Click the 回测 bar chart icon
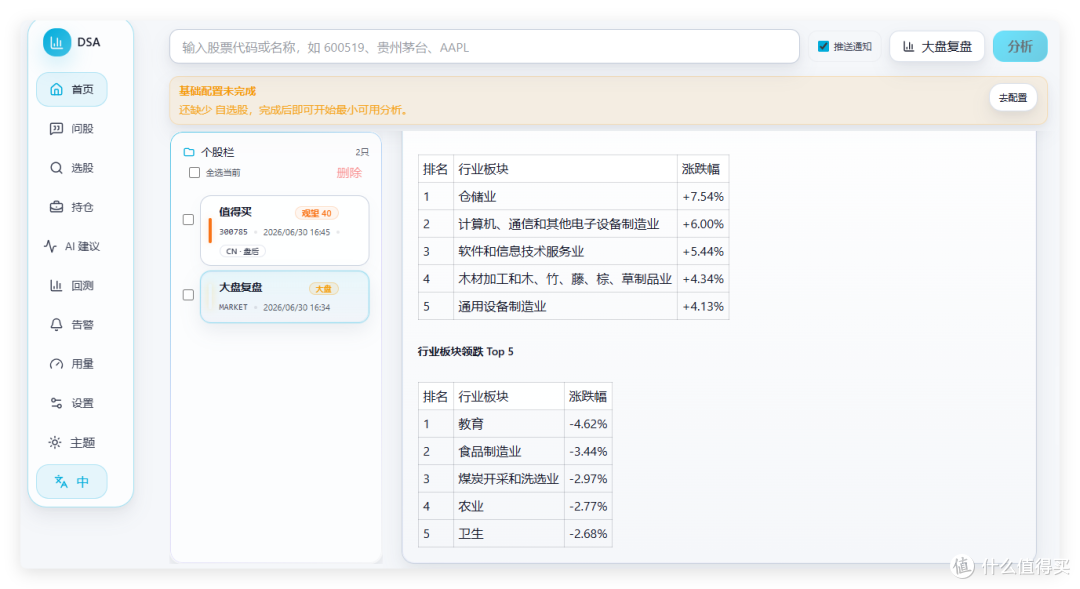Image resolution: width=1080 pixels, height=589 pixels. (56, 286)
